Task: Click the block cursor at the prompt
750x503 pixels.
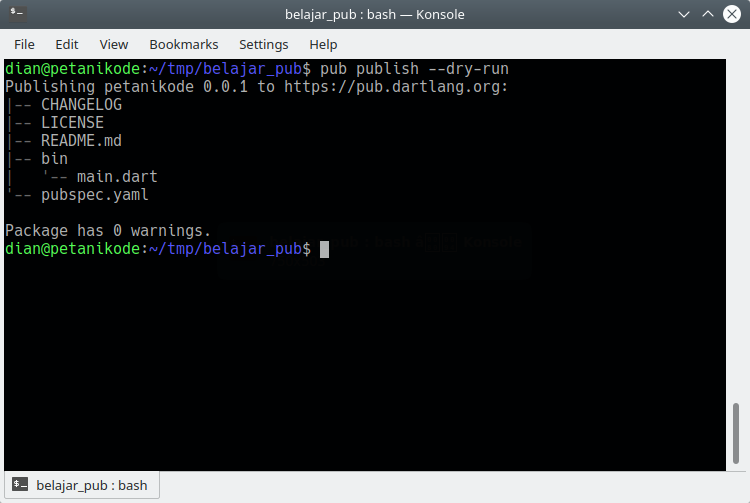Action: click(324, 249)
